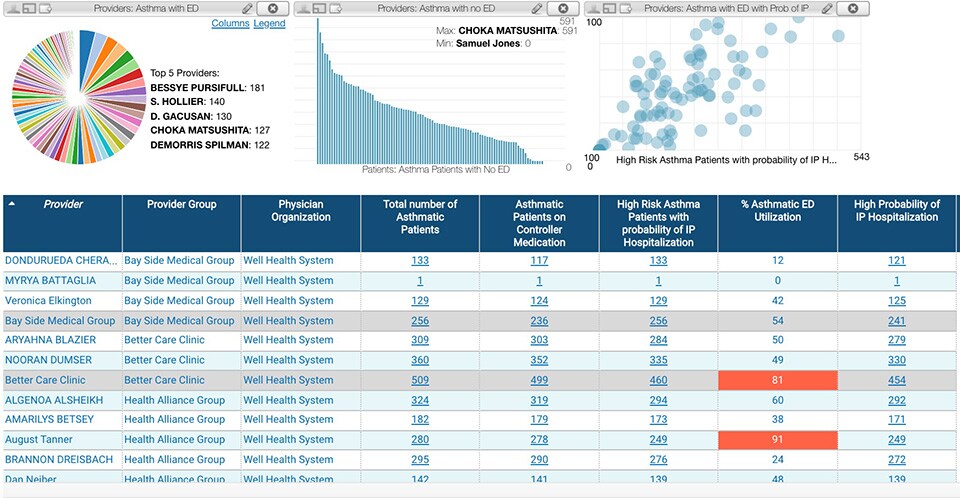Viewport: 960px width, 498px height.
Task: Click the tag icon on 'Asthma with ED' panel
Action: point(47,8)
